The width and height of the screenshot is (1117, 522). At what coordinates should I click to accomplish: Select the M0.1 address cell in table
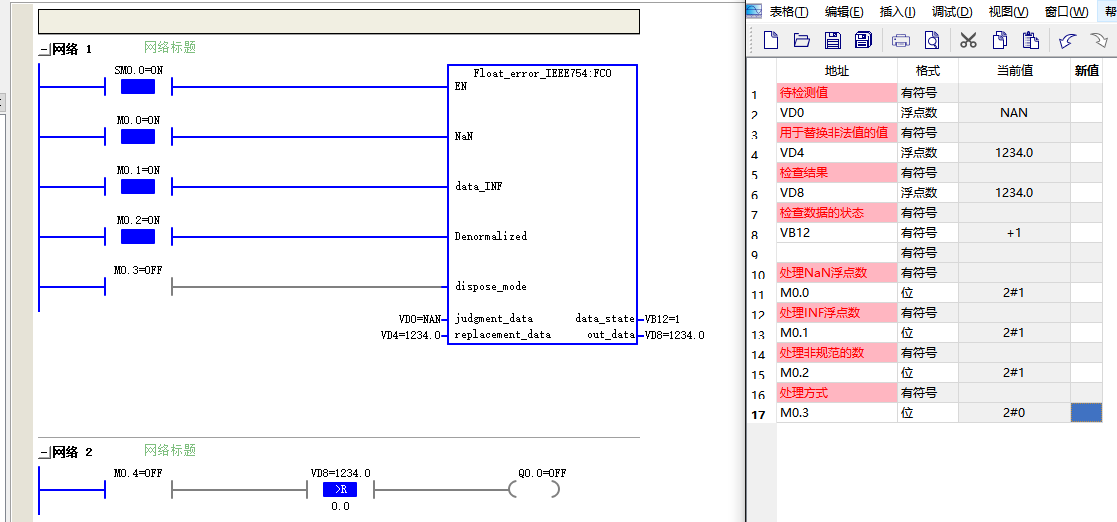pyautogui.click(x=837, y=333)
